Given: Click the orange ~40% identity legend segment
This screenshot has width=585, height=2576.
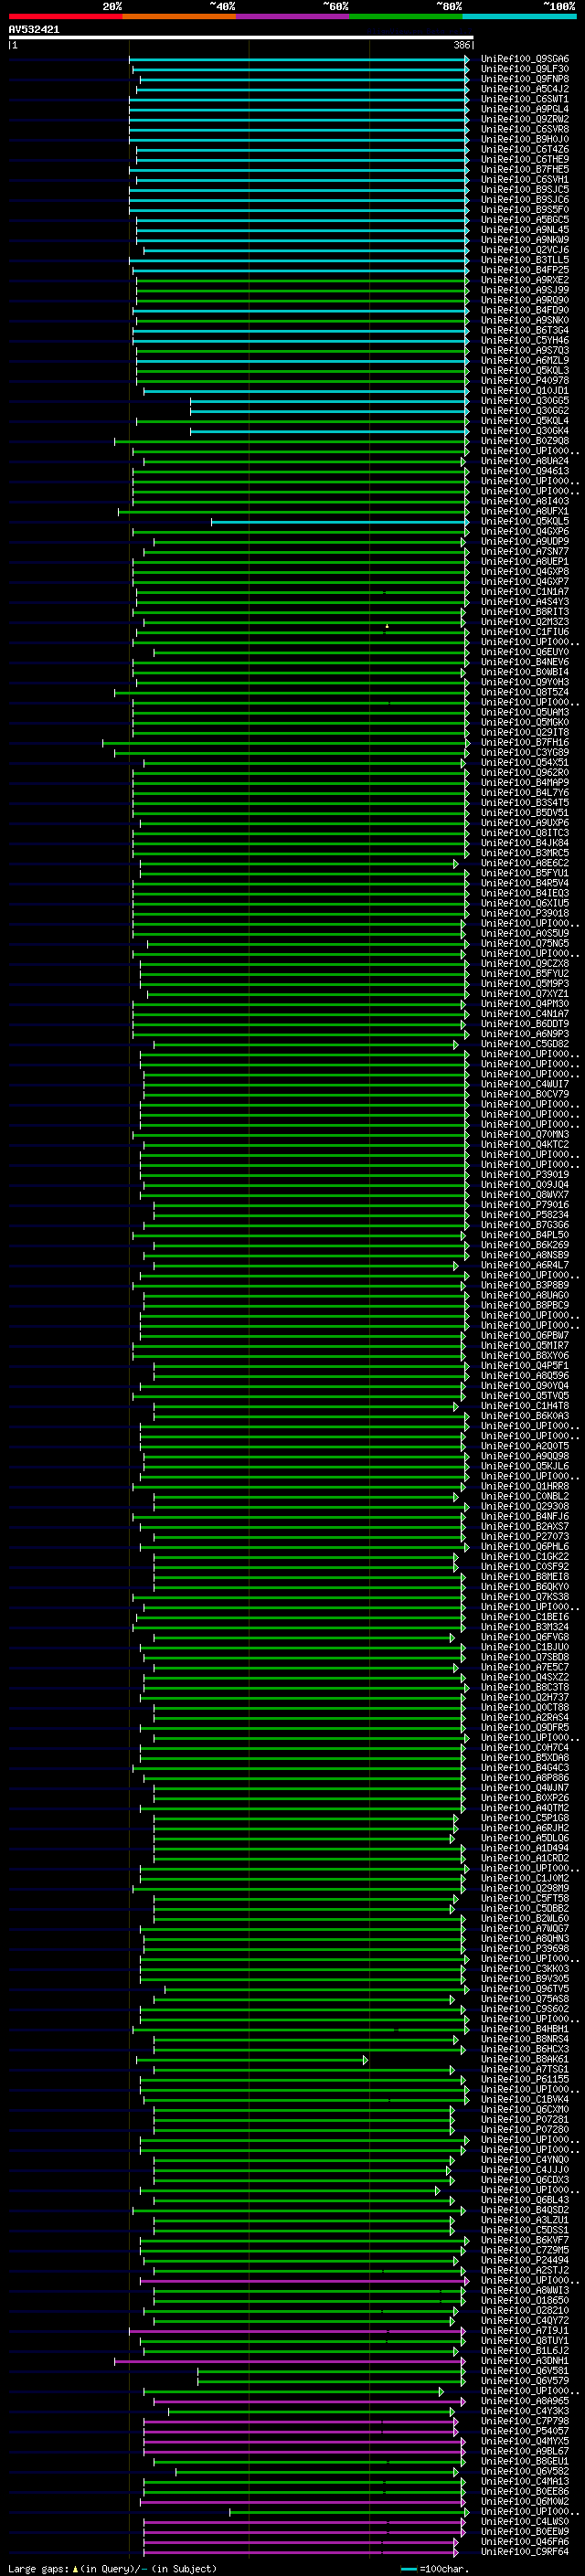Looking at the screenshot, I should (x=179, y=16).
